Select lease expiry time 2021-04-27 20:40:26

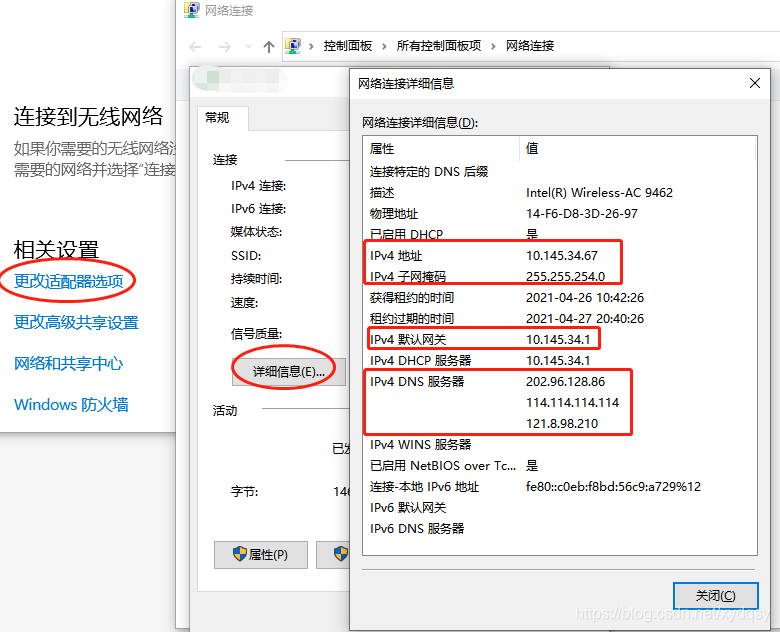(x=585, y=318)
